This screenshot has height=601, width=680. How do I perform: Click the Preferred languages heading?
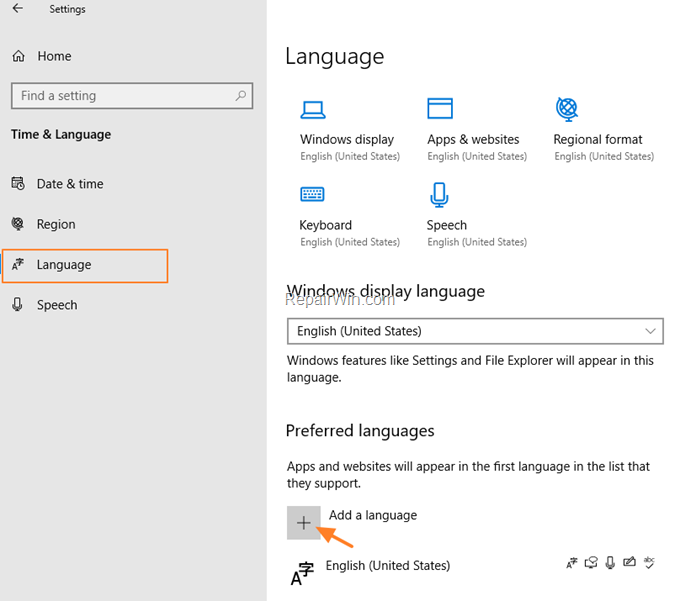(360, 431)
